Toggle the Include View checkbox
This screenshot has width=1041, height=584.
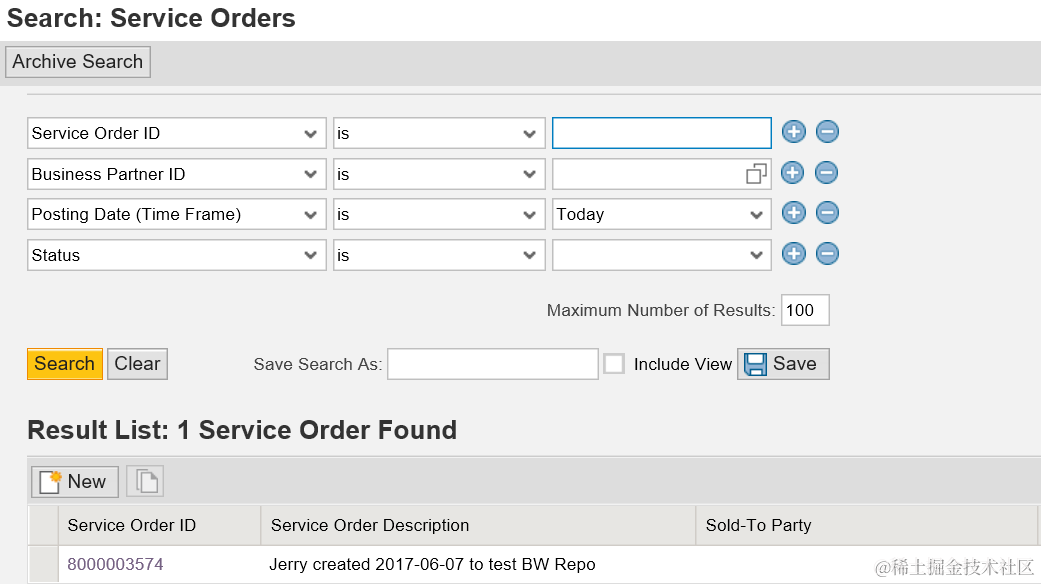(614, 364)
